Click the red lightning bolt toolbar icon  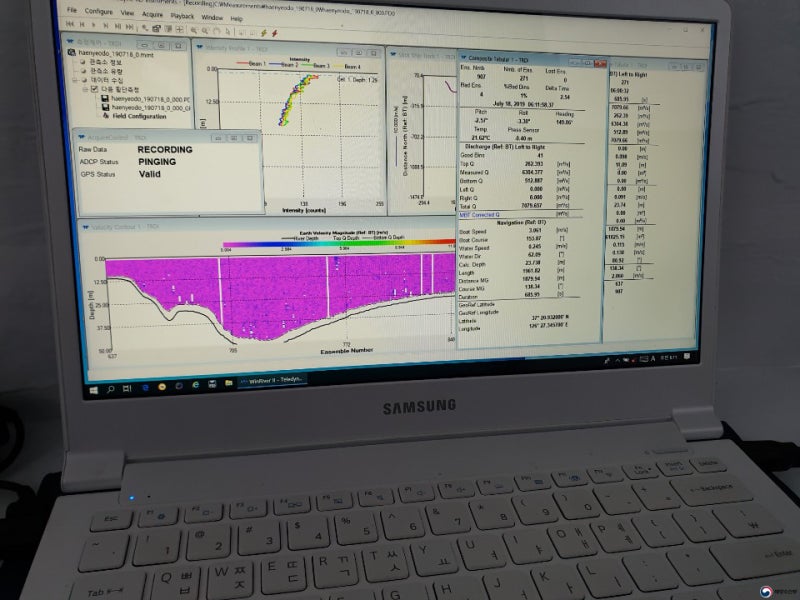pyautogui.click(x=274, y=34)
